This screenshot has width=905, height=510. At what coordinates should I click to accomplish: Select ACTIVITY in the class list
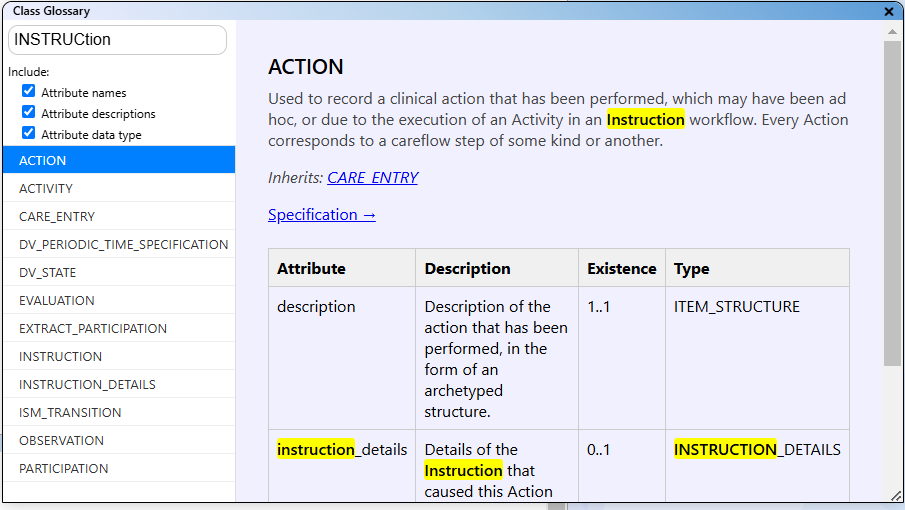[119, 188]
